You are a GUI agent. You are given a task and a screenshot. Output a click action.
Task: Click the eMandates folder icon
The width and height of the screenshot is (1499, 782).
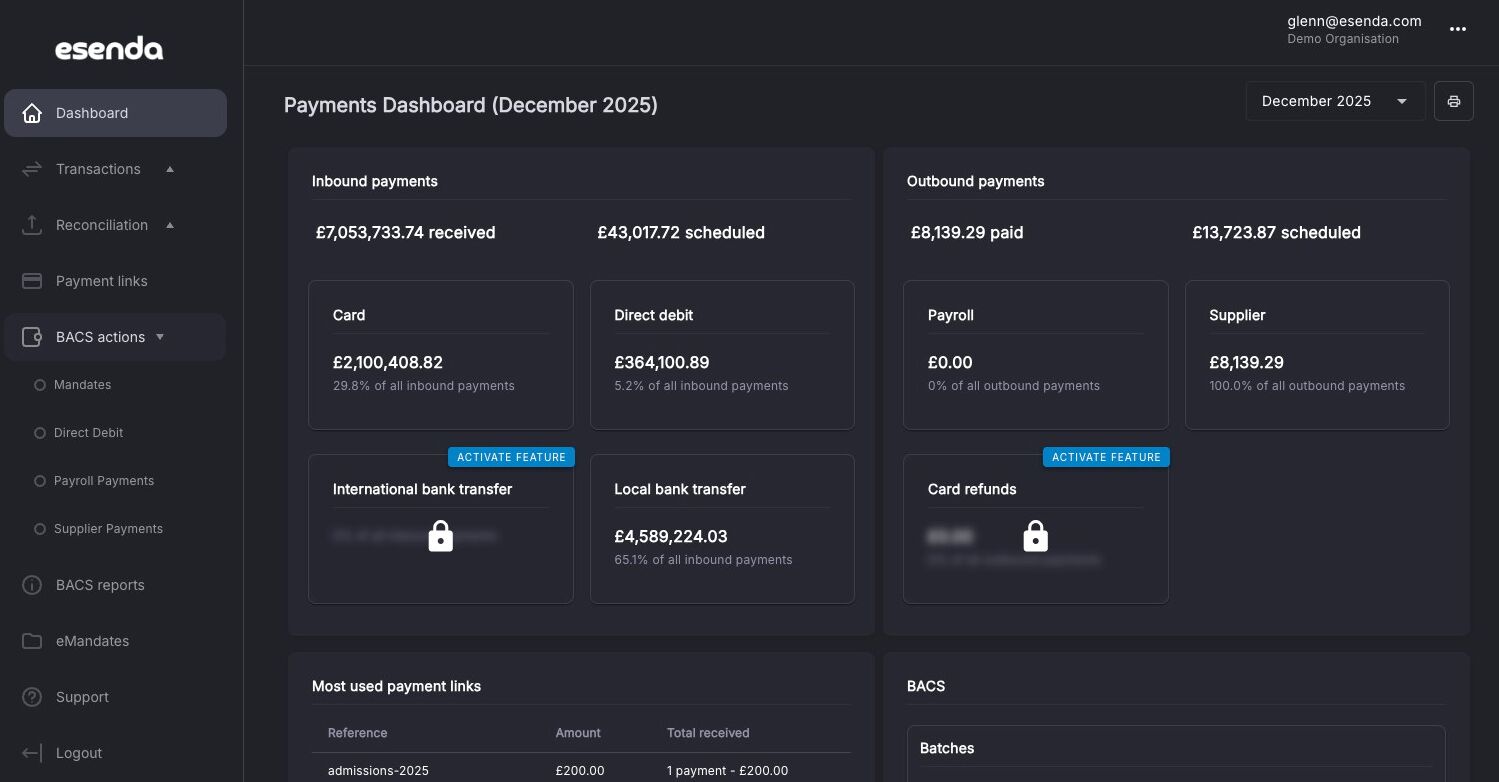(32, 641)
